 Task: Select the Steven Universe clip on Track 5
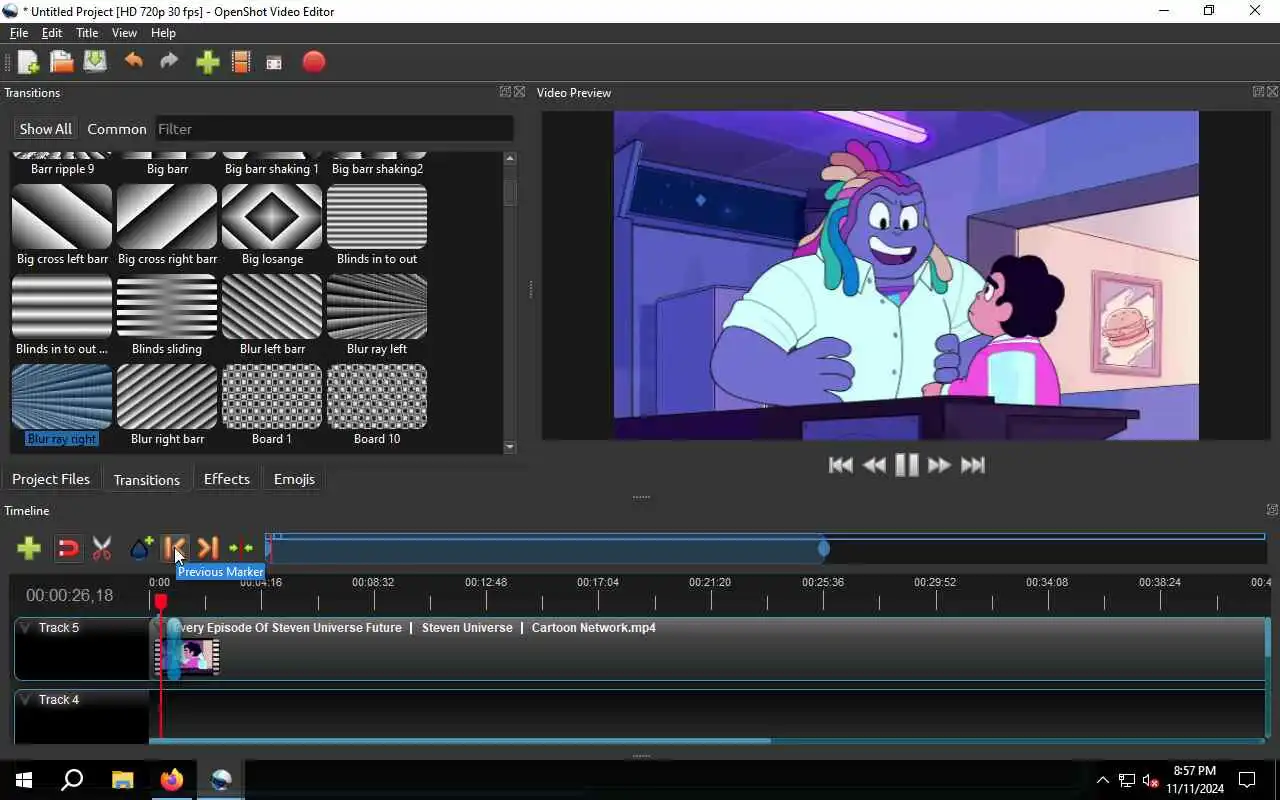pos(706,649)
